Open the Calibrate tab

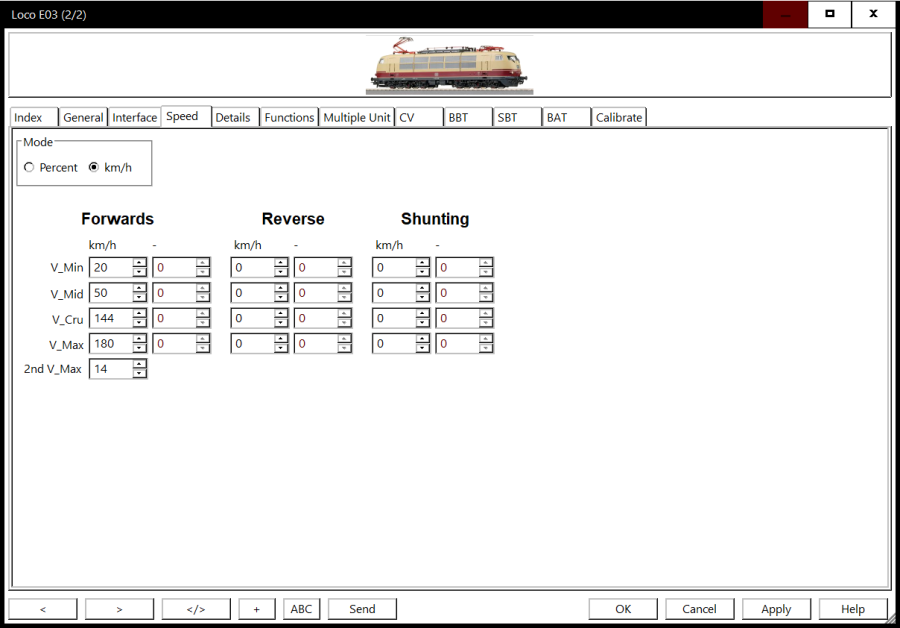618,117
